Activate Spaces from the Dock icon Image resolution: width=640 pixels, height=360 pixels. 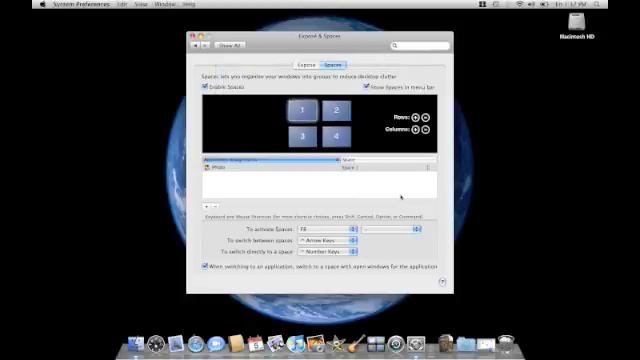tap(376, 344)
